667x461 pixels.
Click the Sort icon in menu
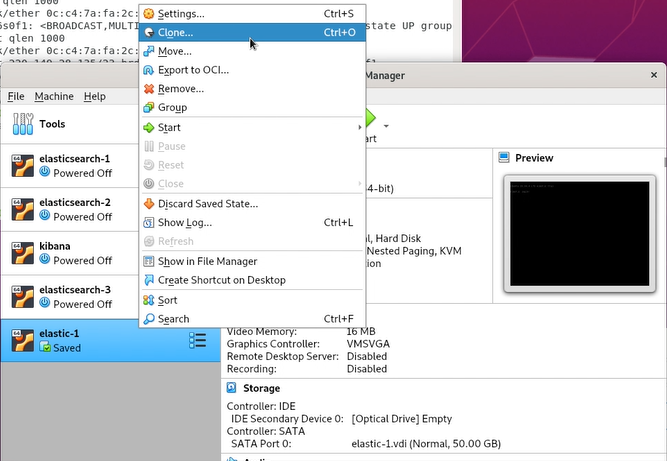(x=148, y=300)
